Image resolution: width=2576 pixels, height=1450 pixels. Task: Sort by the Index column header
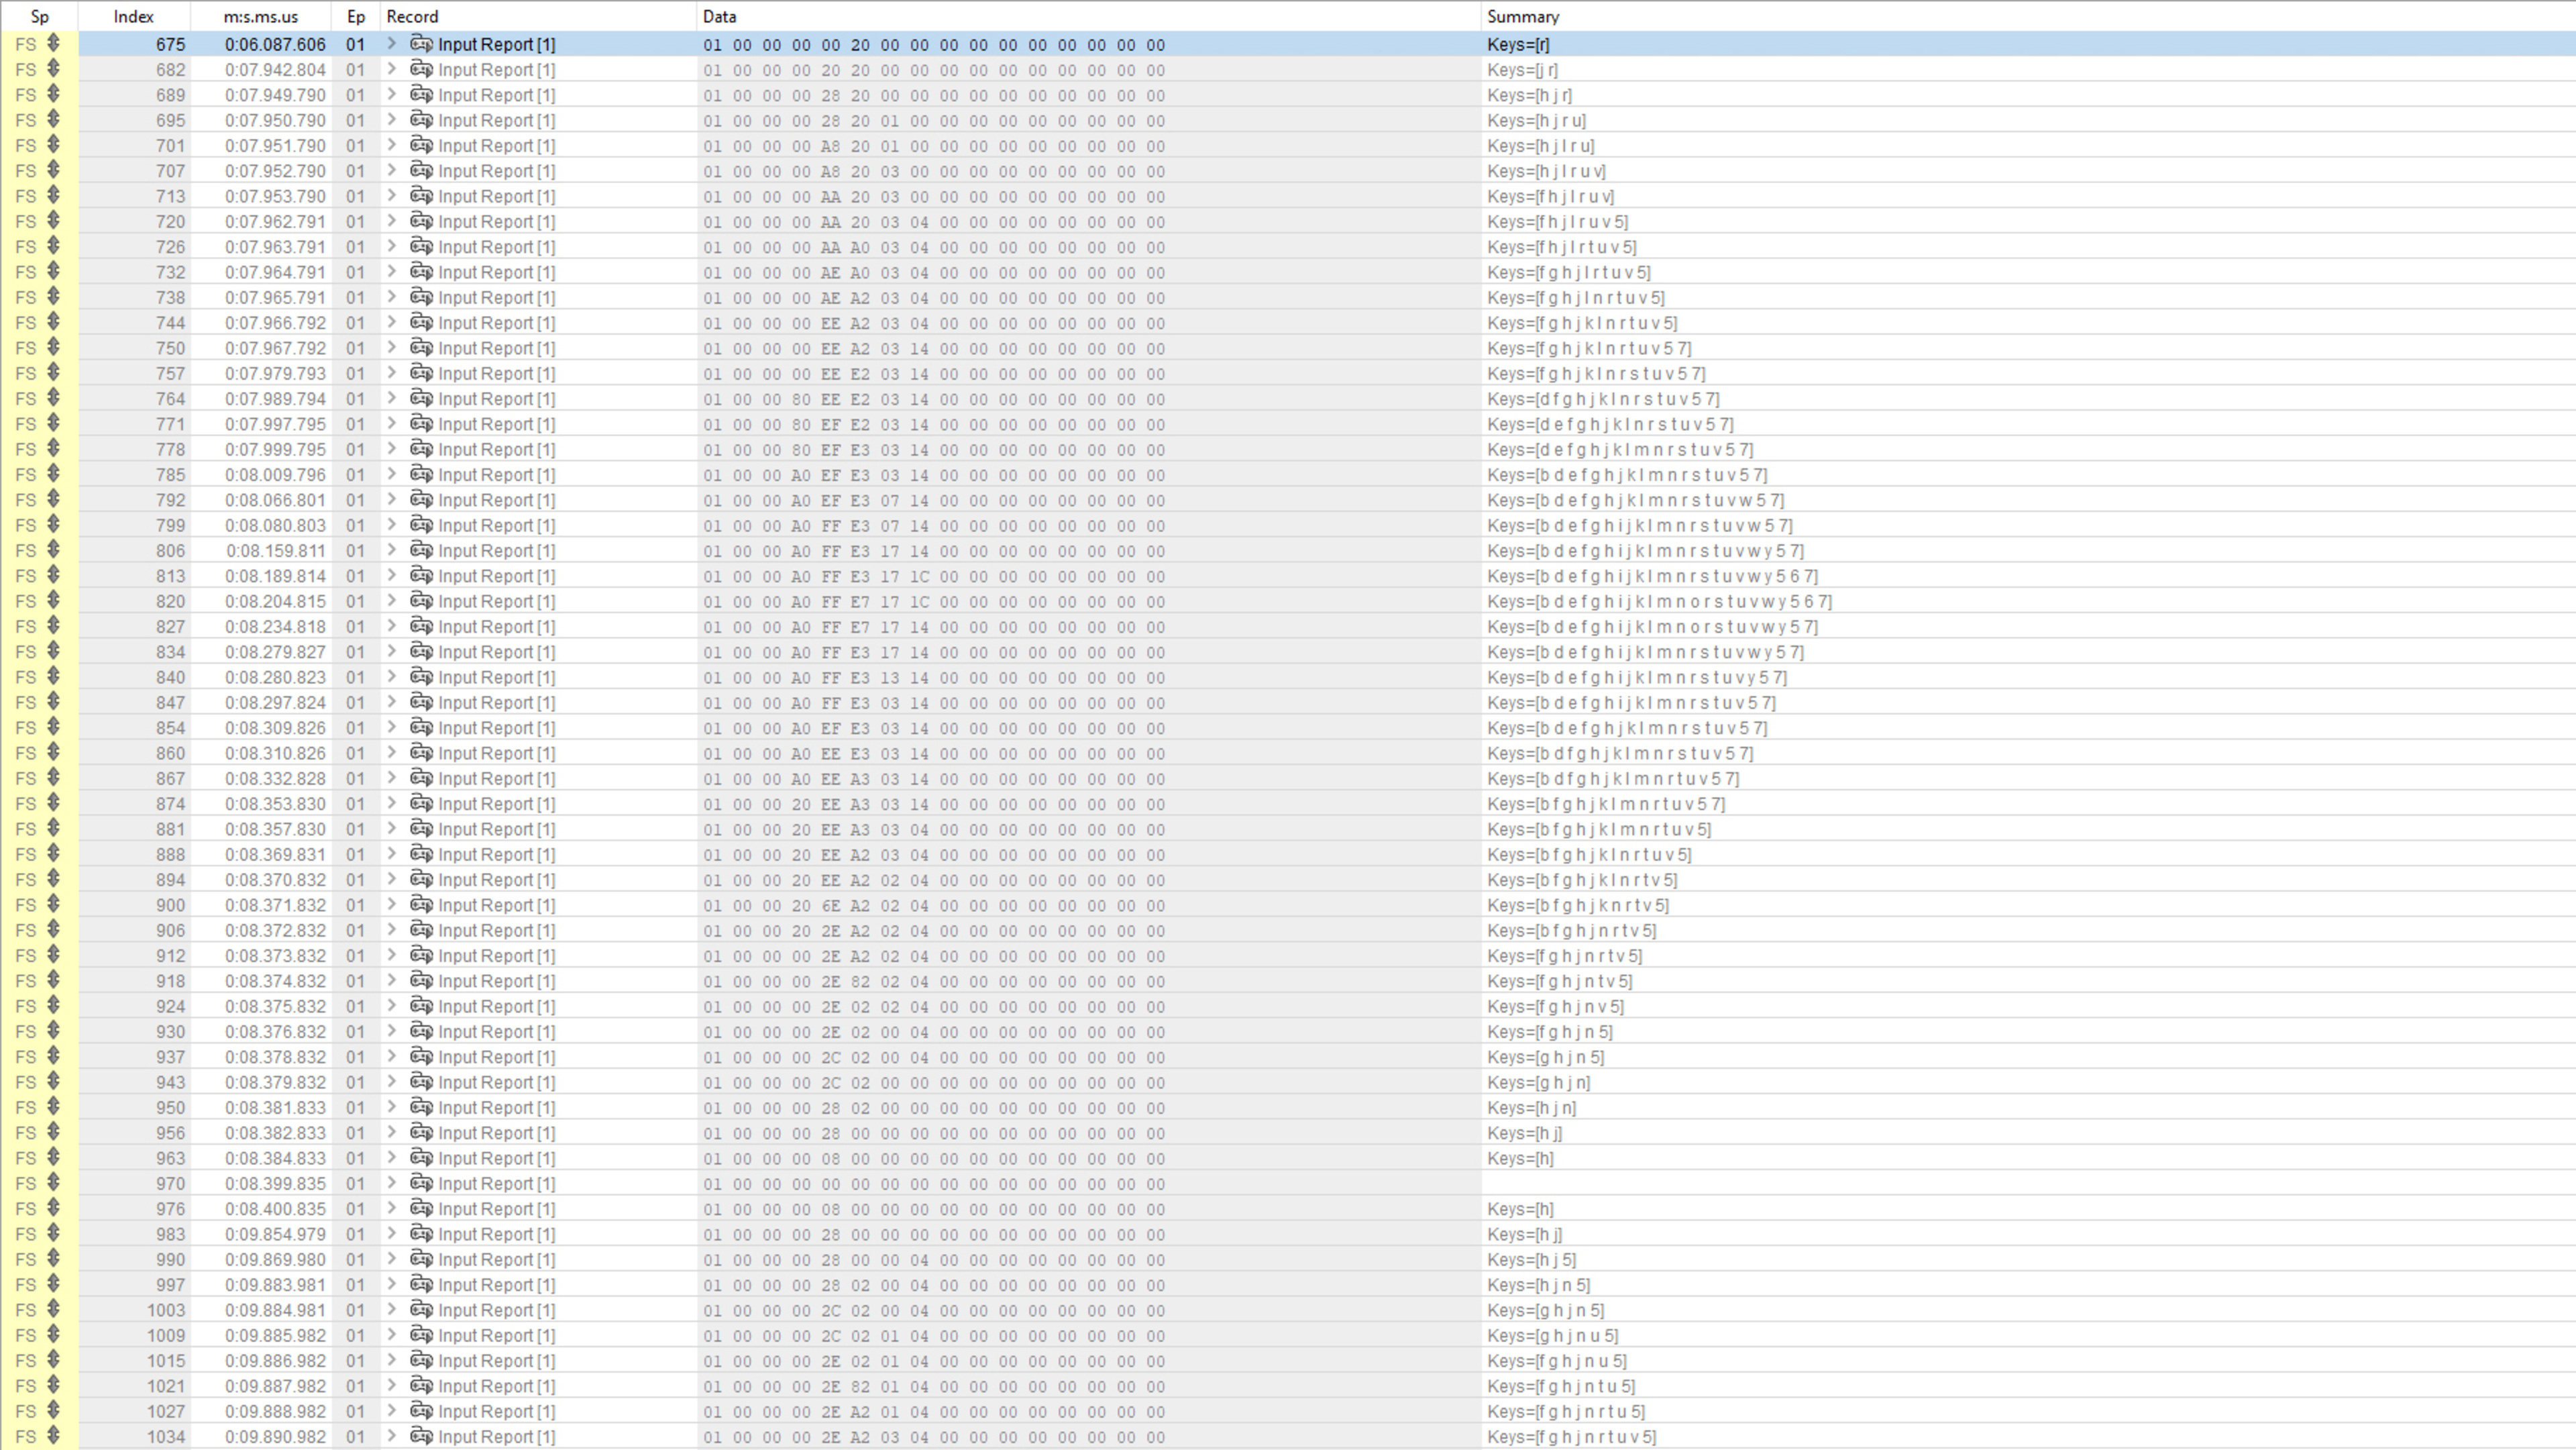coord(133,16)
